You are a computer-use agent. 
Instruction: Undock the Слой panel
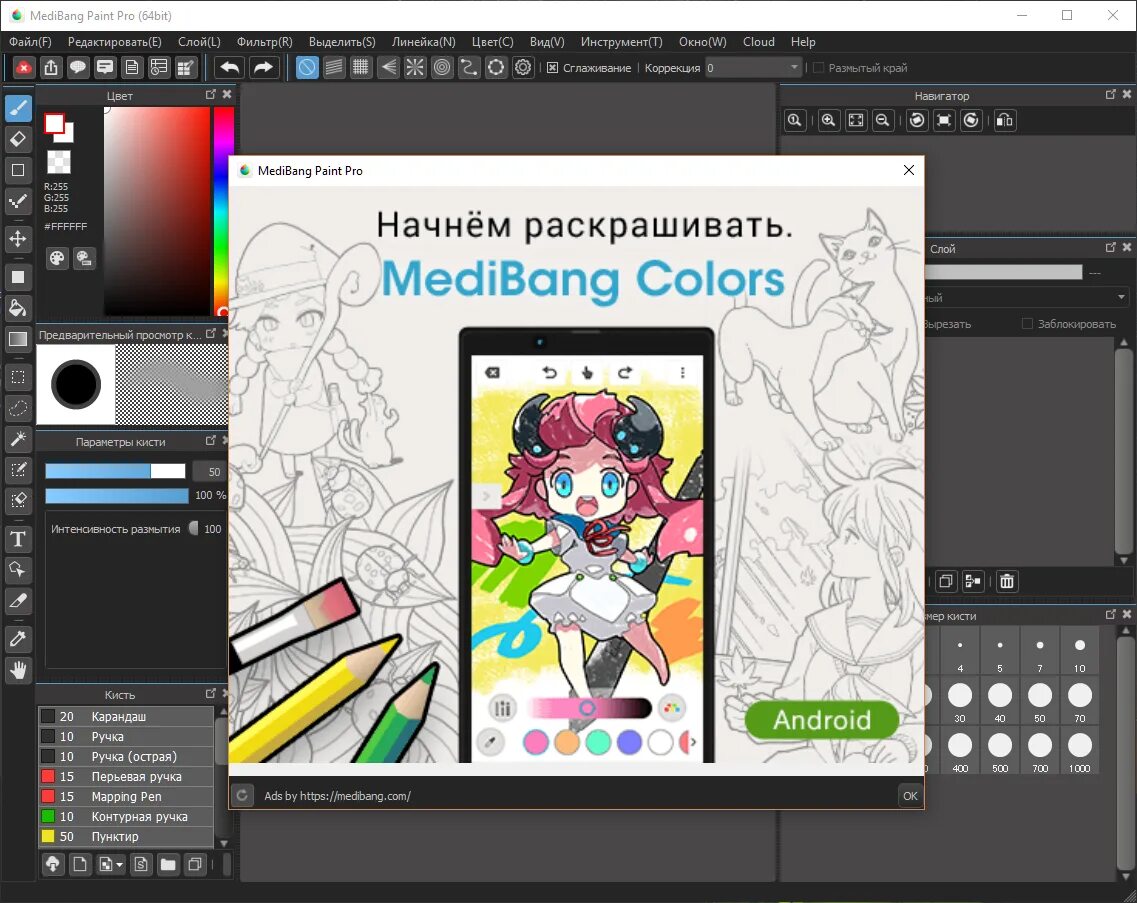tap(1110, 247)
